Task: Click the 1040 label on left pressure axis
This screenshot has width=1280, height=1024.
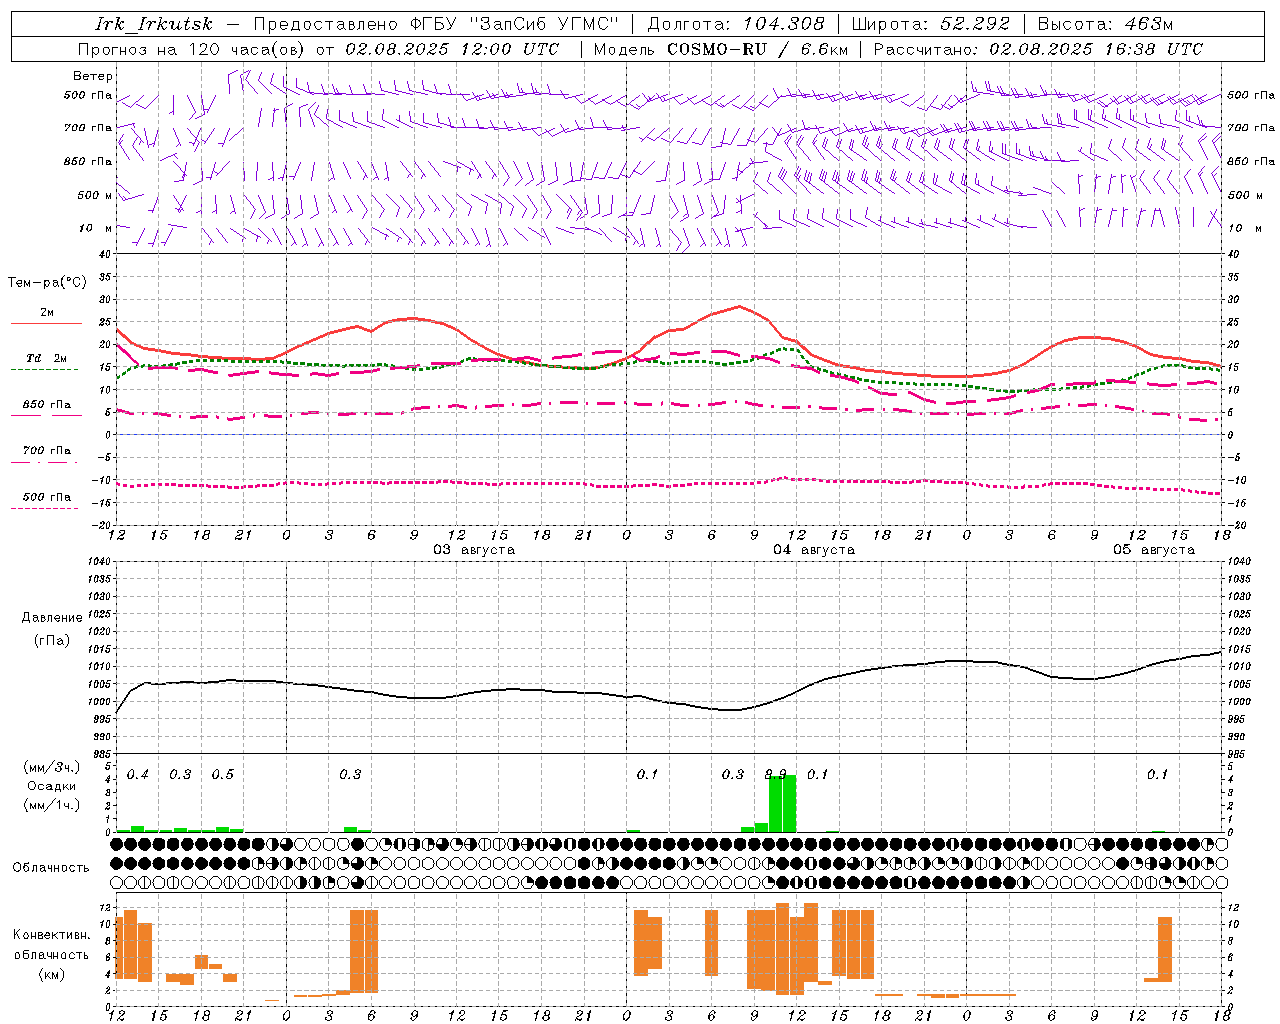Action: pos(97,561)
